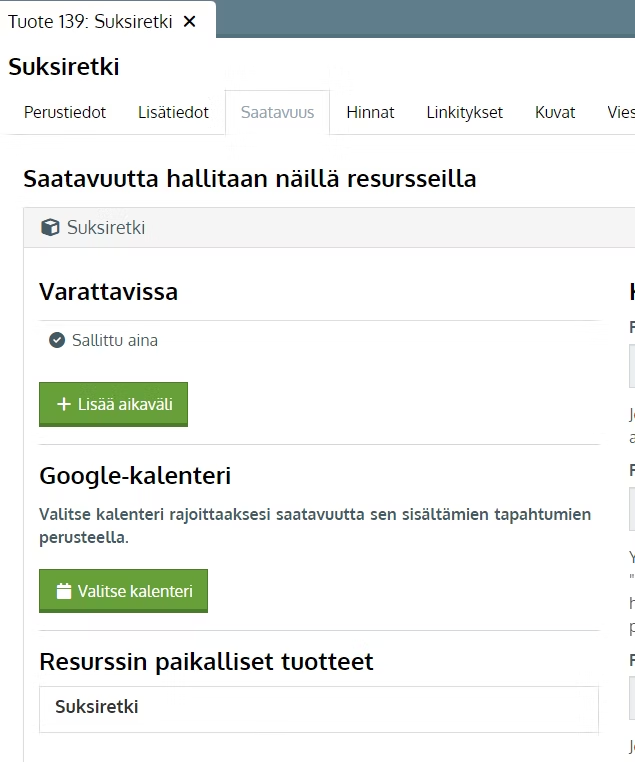Screen dimensions: 635x762
Task: Click the partially visible input field below Varattavissa row
Action: click(x=631, y=365)
